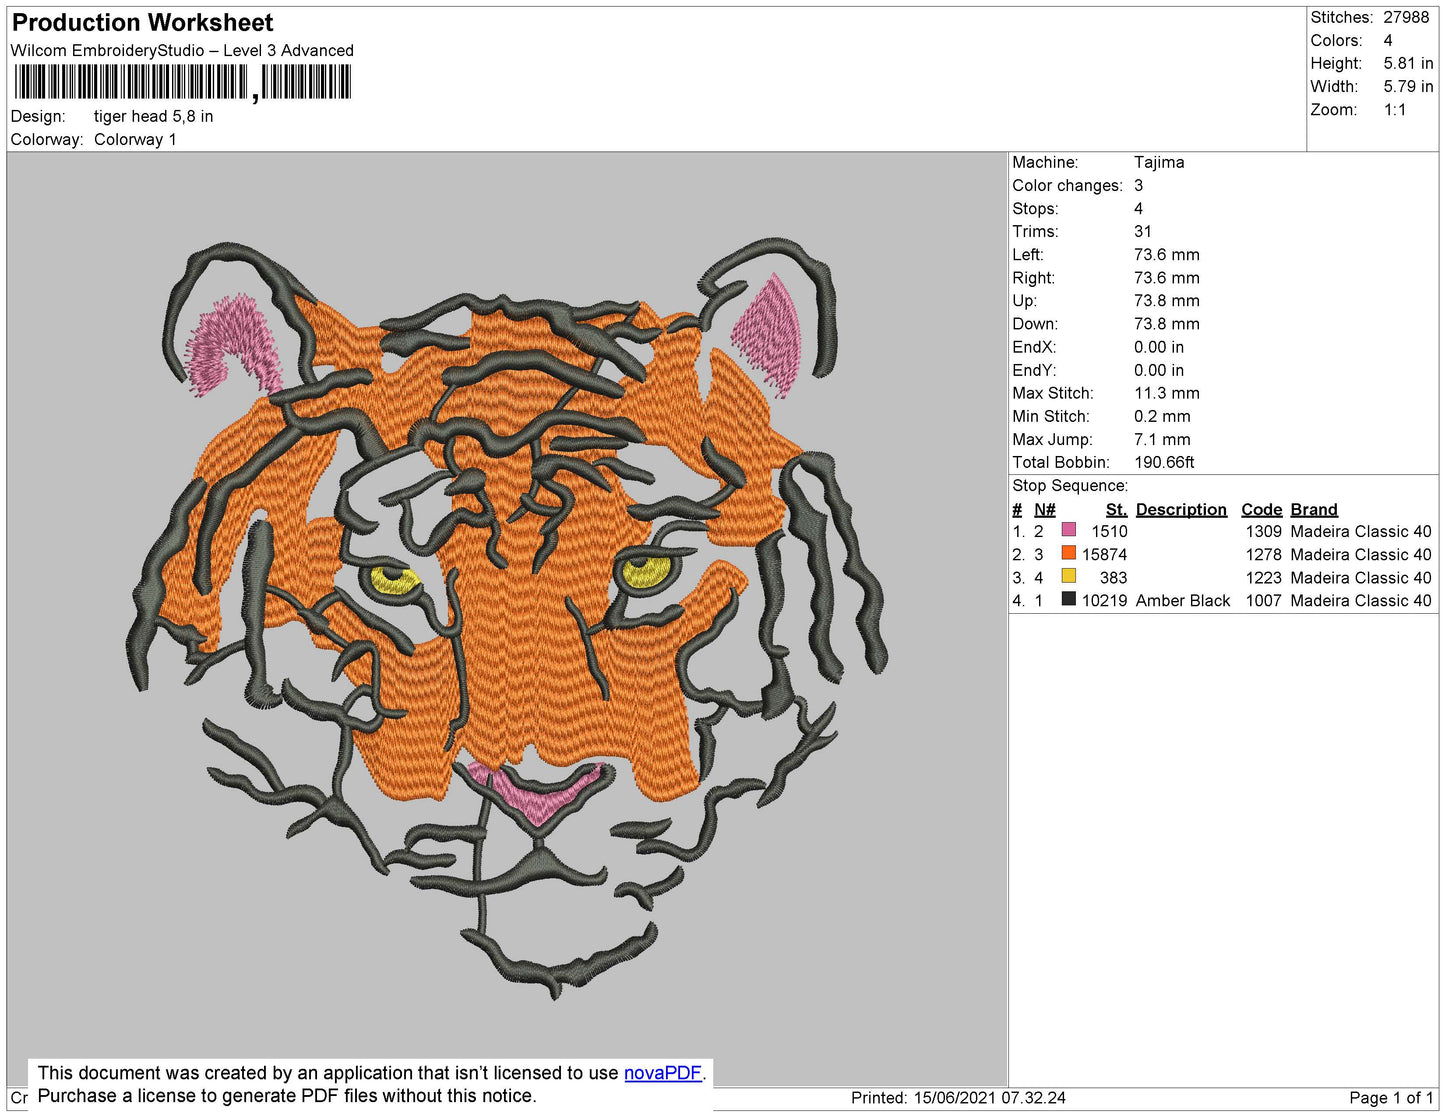Click the yellow color swatch in row 3

click(x=1069, y=576)
